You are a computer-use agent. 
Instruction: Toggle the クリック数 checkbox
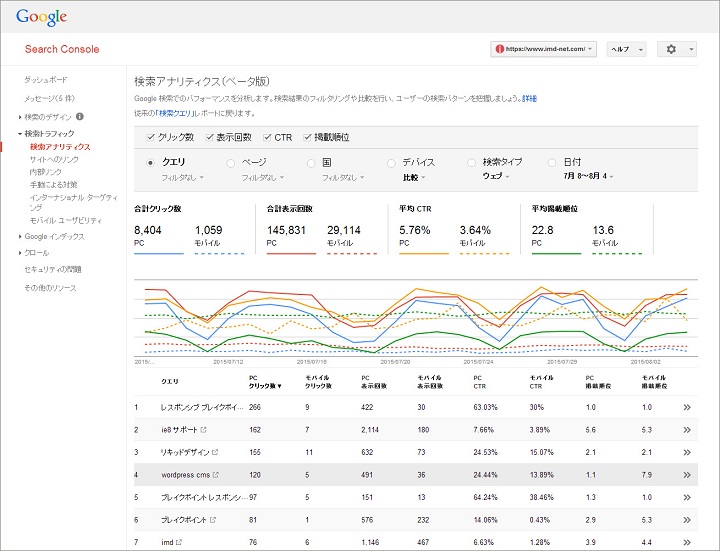tap(151, 137)
